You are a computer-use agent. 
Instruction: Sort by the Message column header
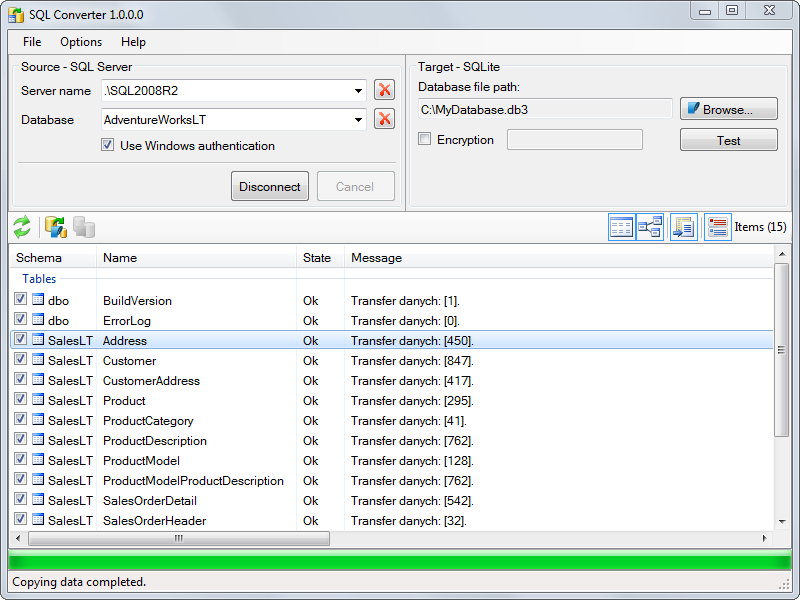click(559, 258)
